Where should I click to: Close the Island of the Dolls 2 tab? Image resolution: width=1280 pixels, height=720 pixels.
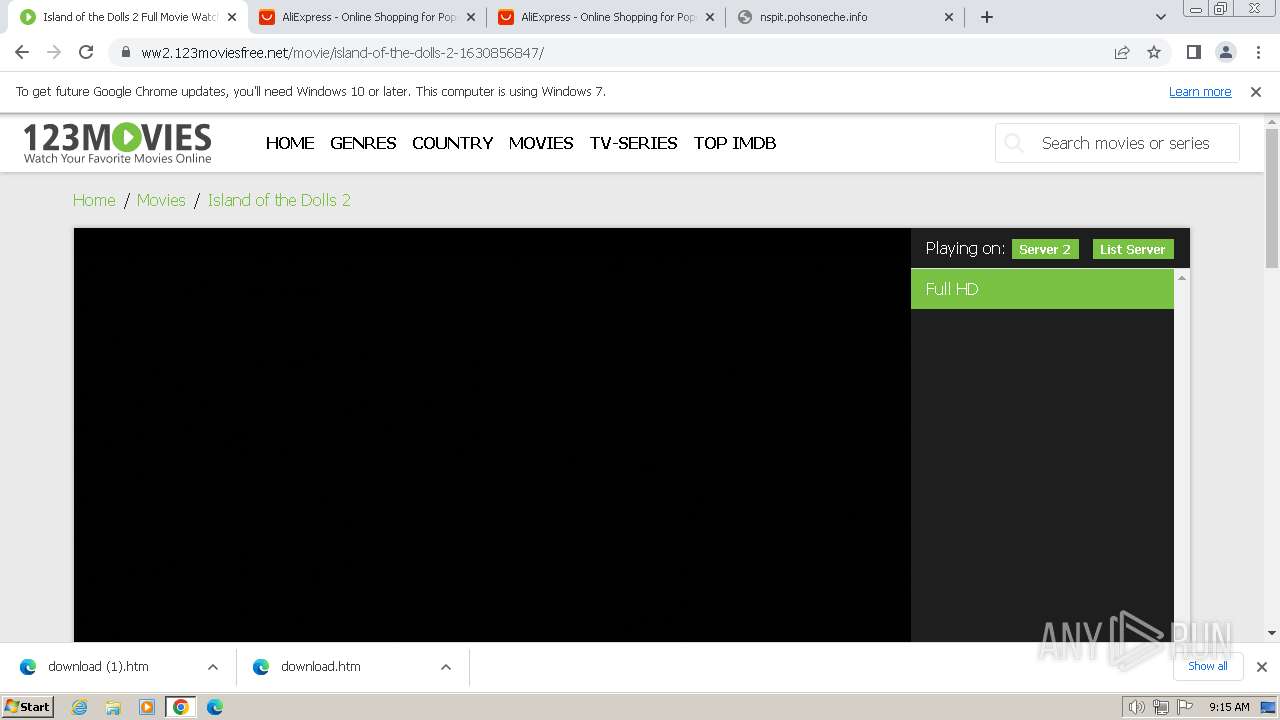[232, 17]
